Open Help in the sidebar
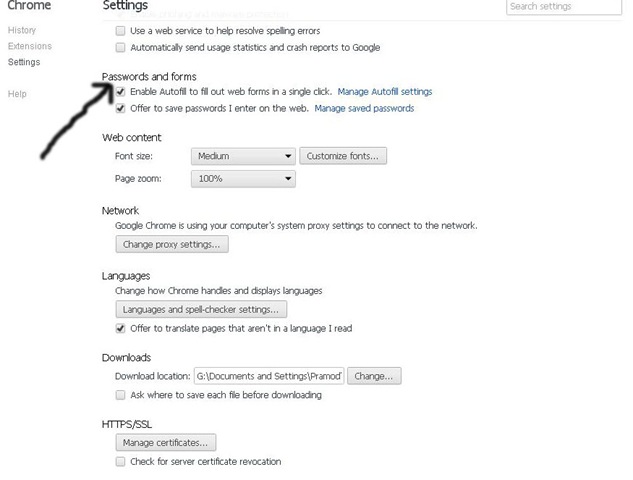The image size is (633, 480). (x=17, y=94)
